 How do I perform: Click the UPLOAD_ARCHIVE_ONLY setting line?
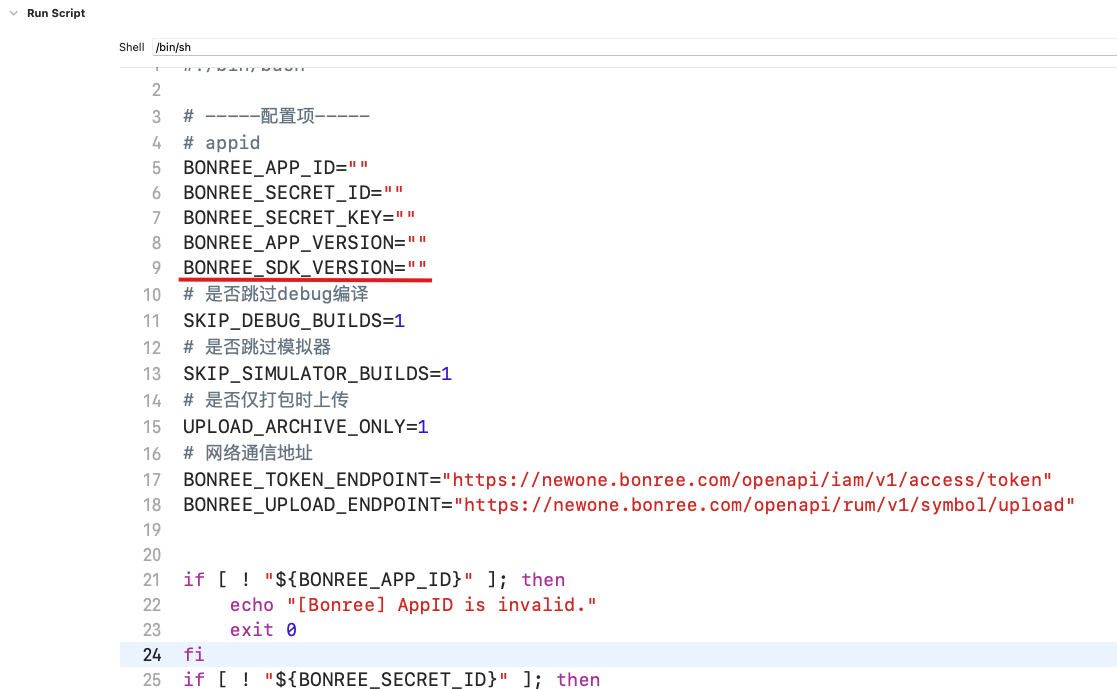point(305,427)
